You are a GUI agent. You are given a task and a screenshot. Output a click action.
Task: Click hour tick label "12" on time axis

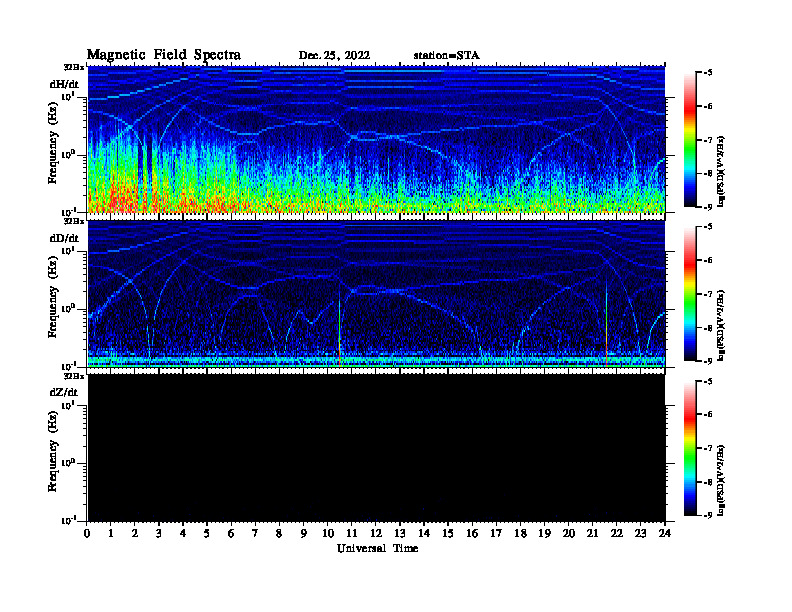[376, 534]
